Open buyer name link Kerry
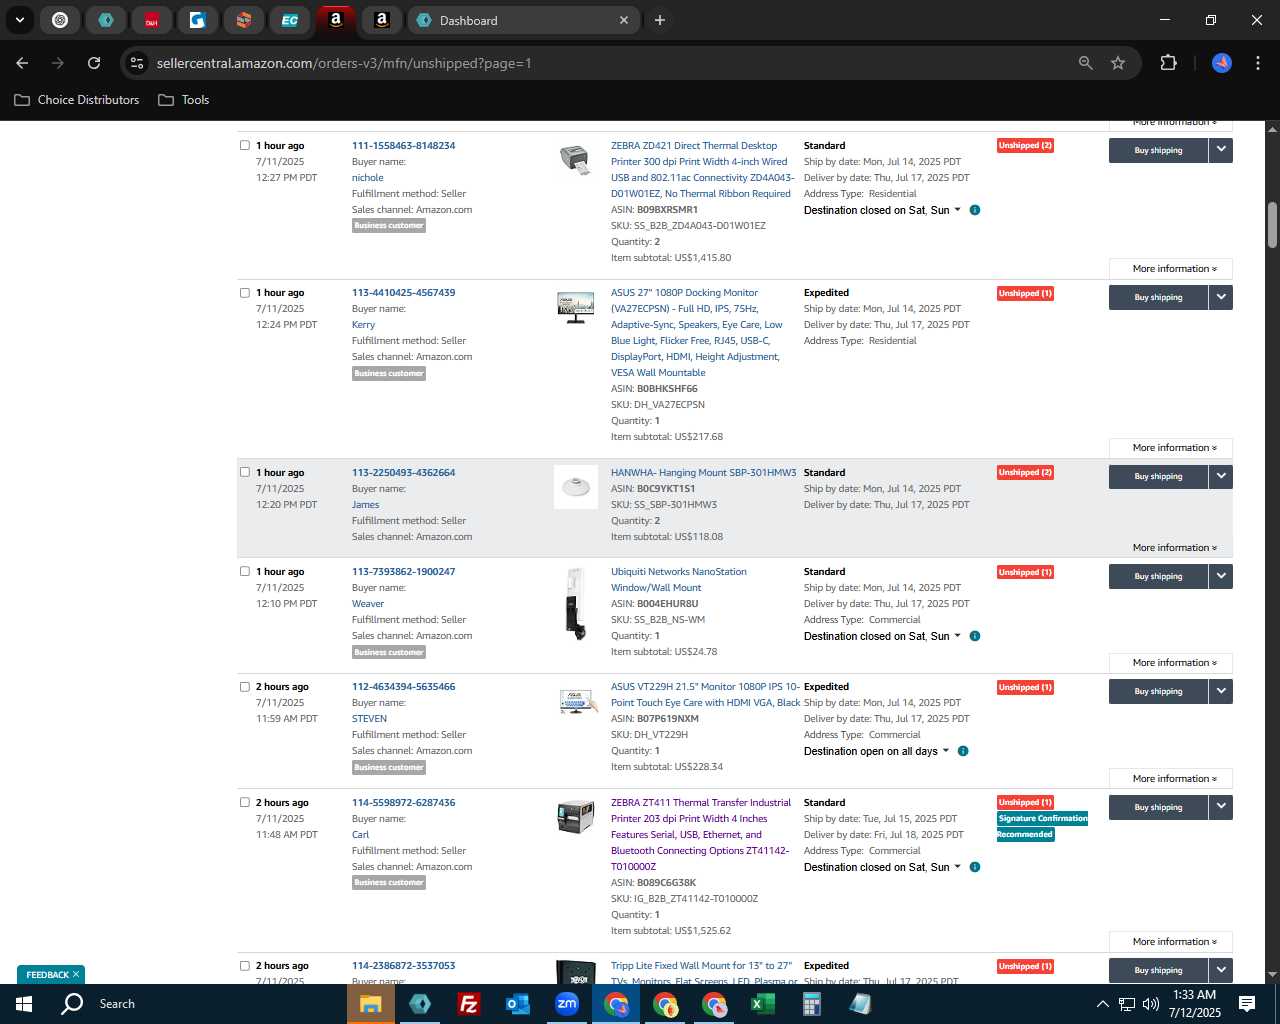 click(363, 325)
